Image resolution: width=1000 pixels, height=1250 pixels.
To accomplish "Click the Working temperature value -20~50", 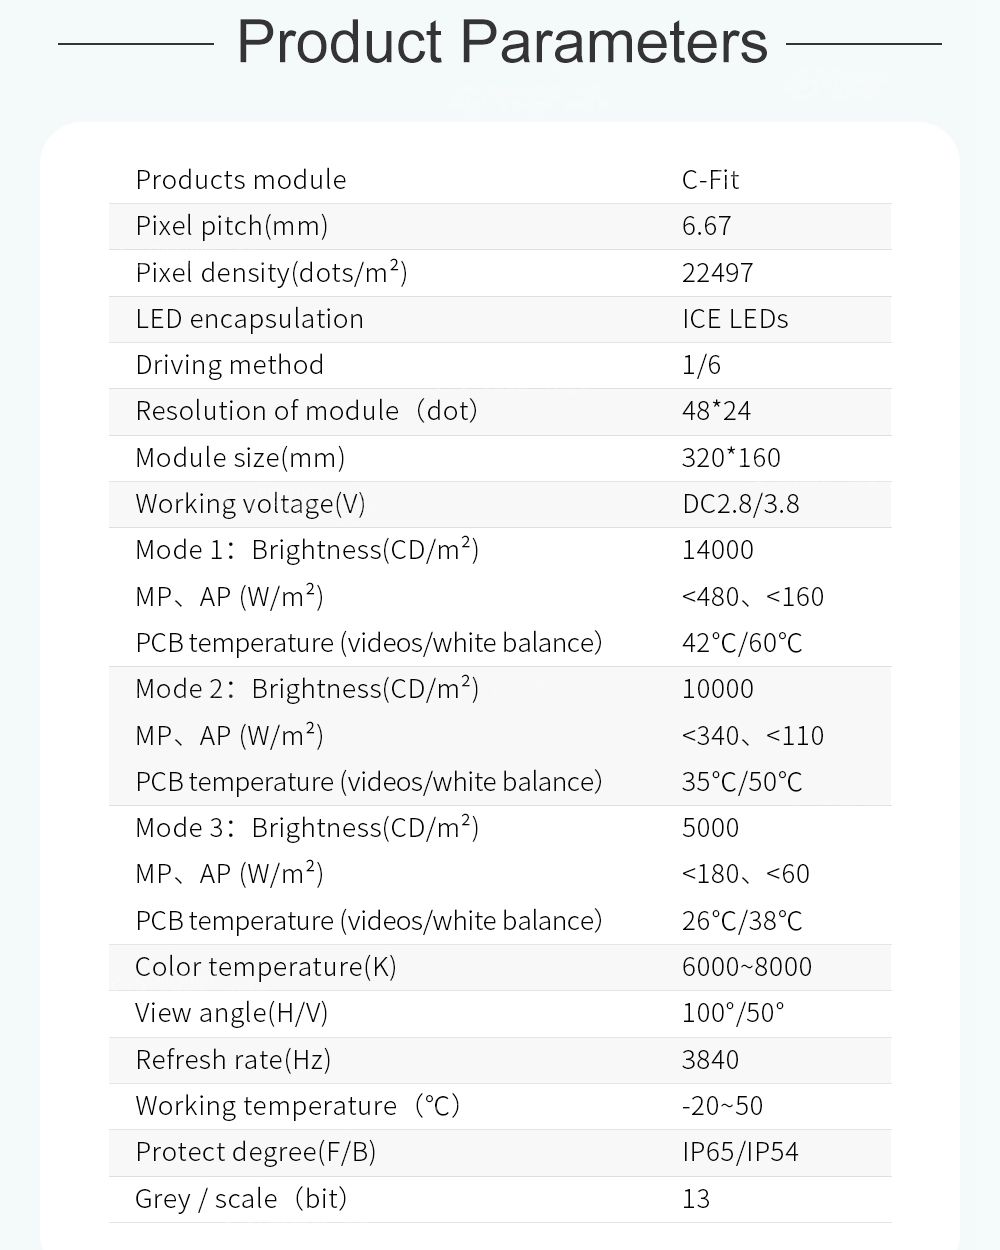I will tap(722, 1106).
